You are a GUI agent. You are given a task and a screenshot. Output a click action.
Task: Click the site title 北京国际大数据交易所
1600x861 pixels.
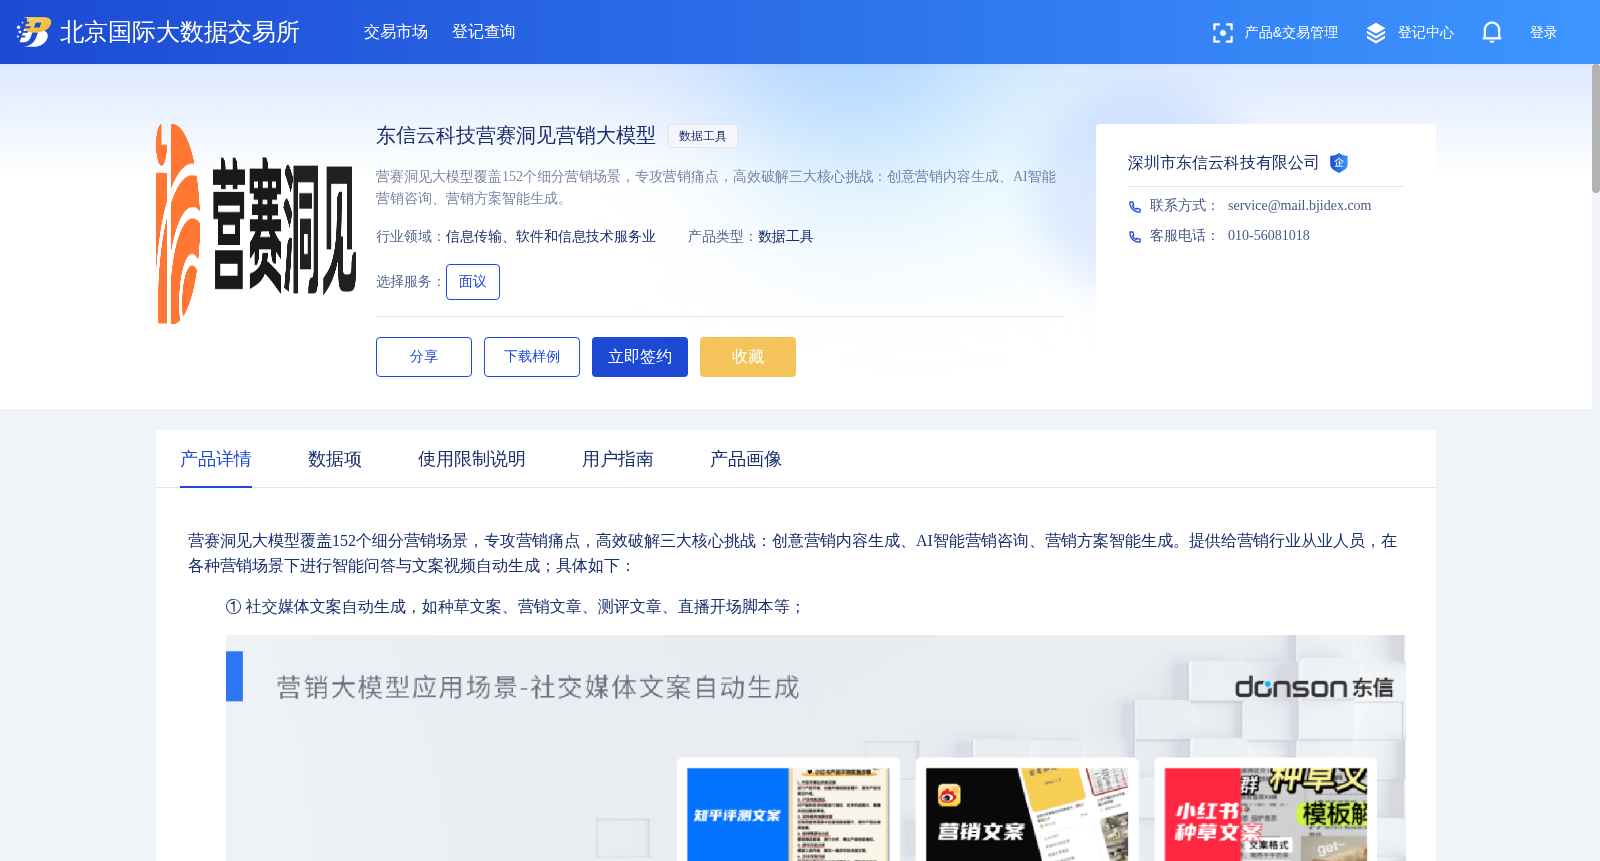click(x=180, y=32)
